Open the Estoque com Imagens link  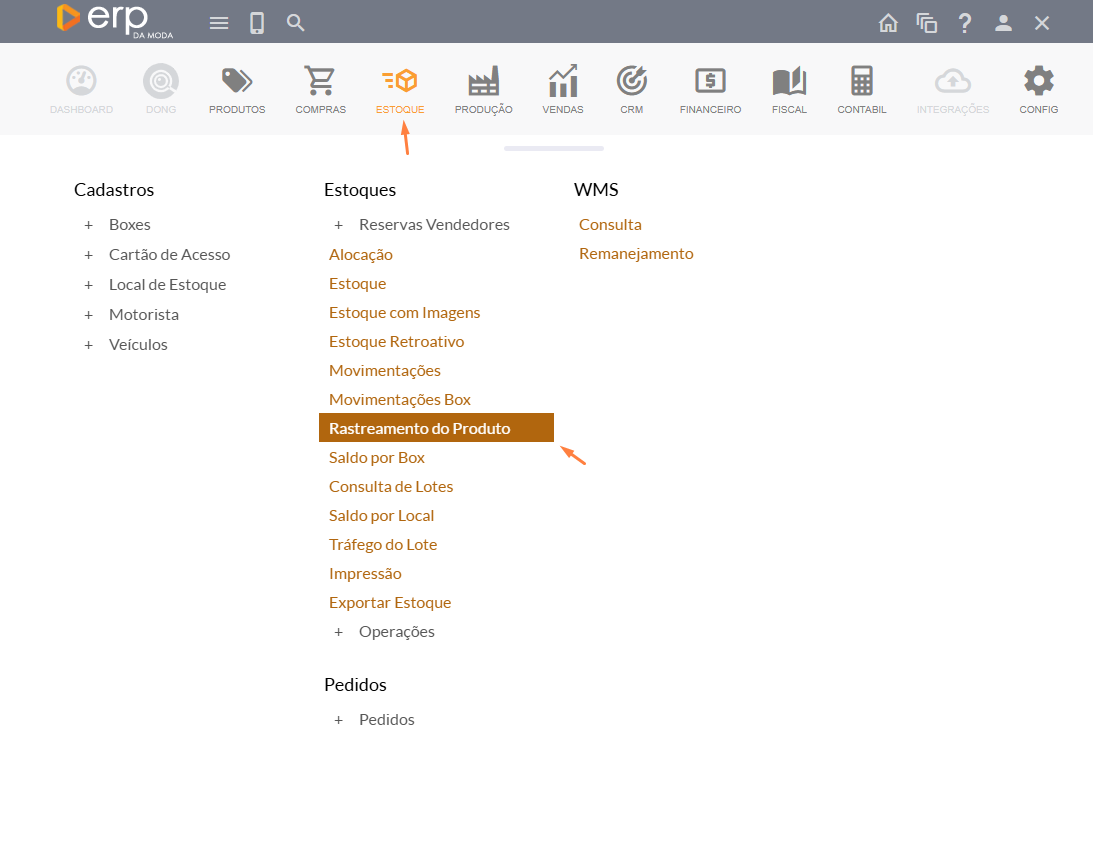tap(404, 313)
